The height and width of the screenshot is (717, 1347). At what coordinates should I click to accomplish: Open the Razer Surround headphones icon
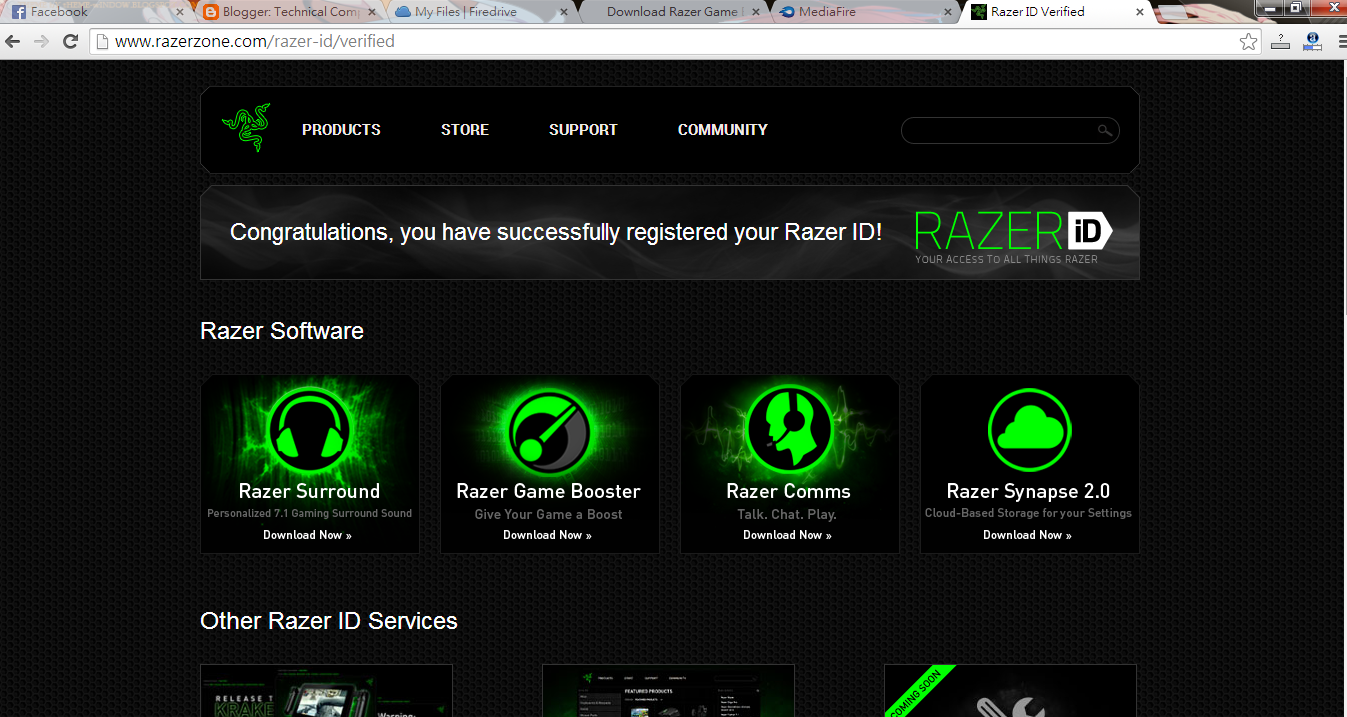click(x=309, y=430)
